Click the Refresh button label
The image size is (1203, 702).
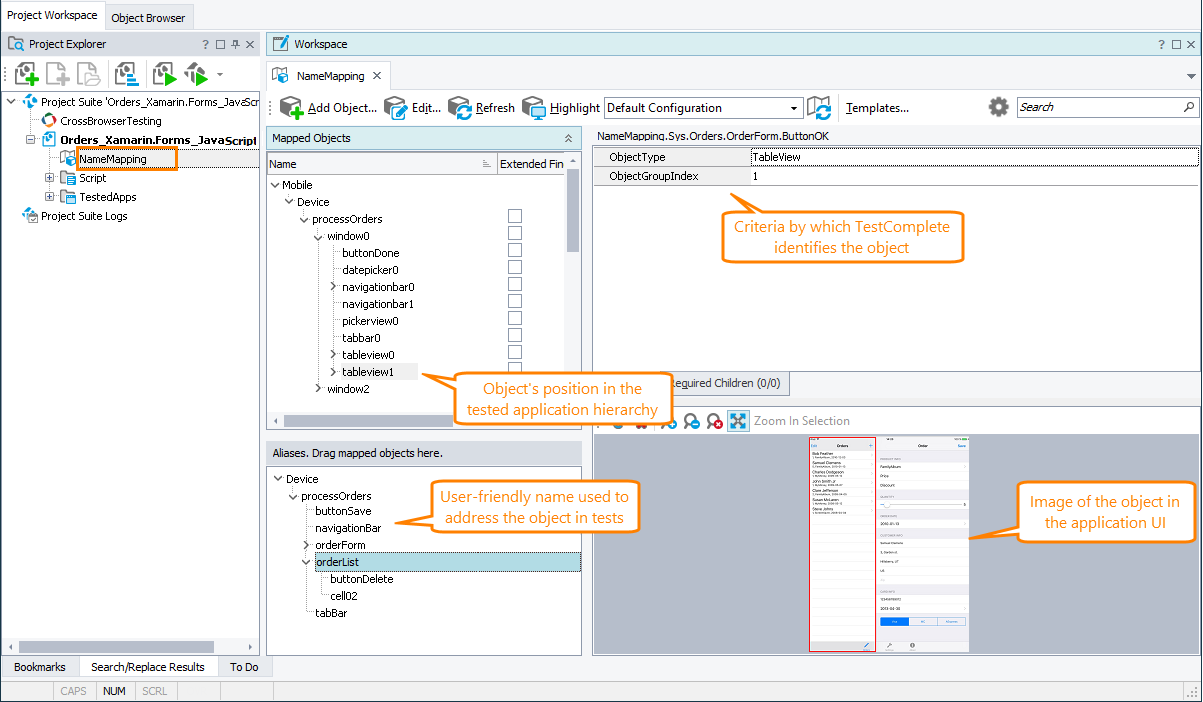pos(495,108)
